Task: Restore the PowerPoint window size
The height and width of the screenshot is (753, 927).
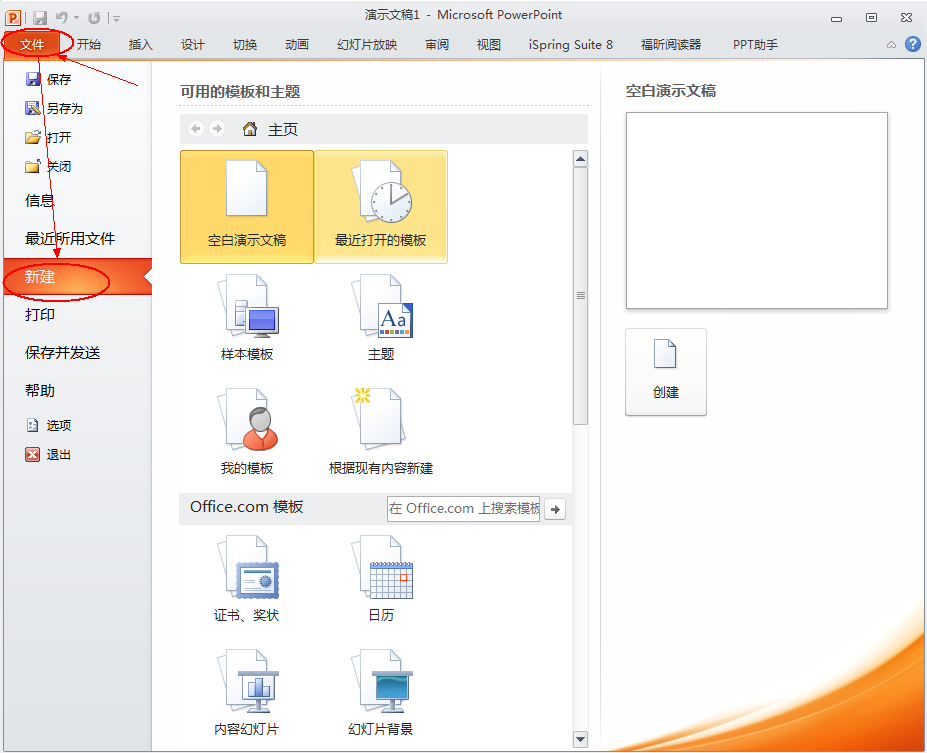Action: (871, 18)
